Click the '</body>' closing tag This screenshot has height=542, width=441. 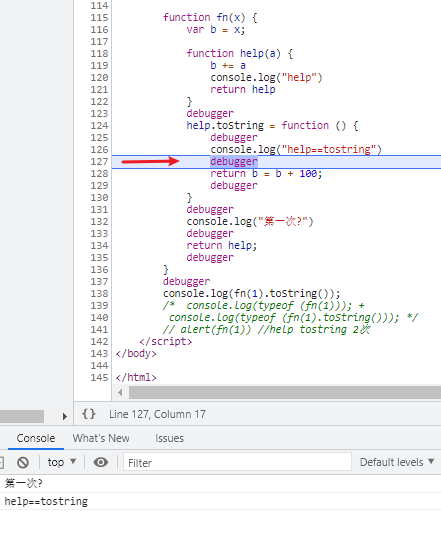click(x=136, y=354)
